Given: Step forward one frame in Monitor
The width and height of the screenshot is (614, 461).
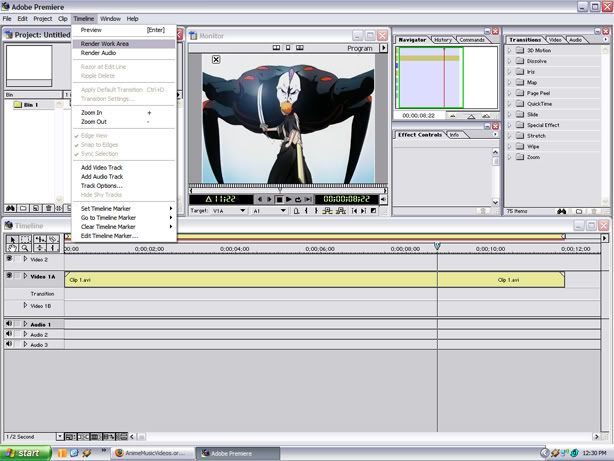Looking at the screenshot, I should coord(269,199).
